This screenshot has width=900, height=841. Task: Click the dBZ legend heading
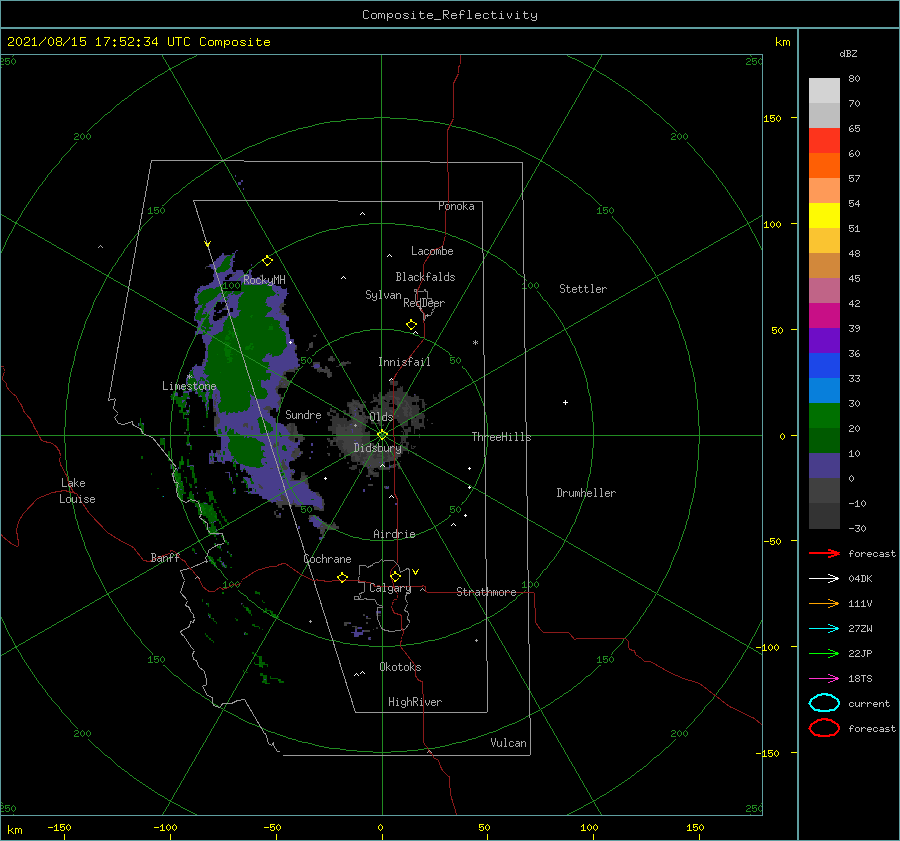(848, 53)
